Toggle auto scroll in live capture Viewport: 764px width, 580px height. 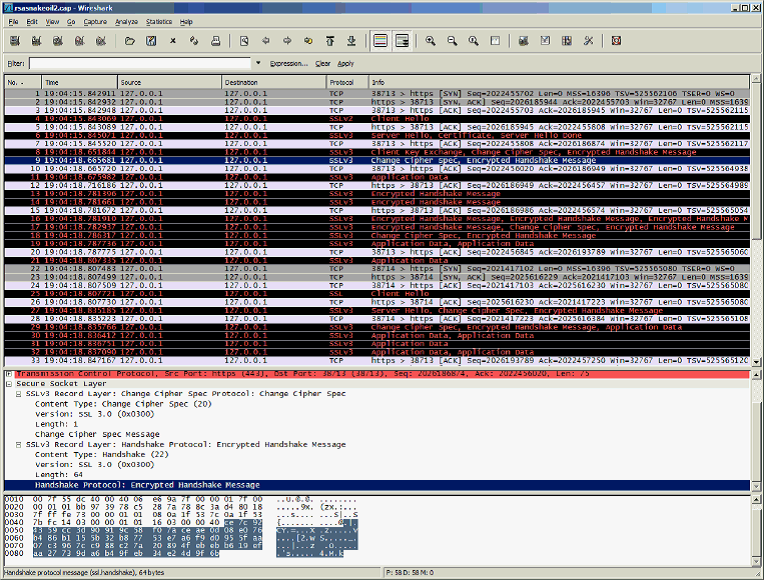point(402,41)
